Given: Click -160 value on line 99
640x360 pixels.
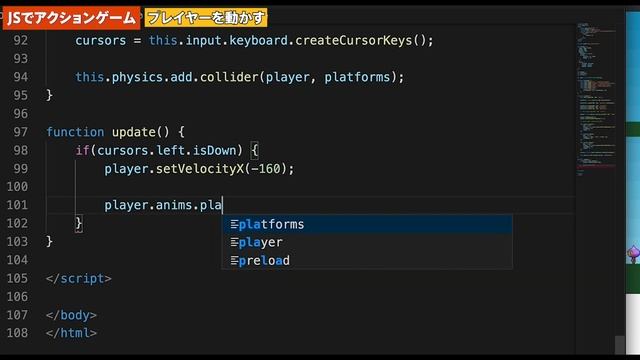Looking at the screenshot, I should pyautogui.click(x=266, y=169).
